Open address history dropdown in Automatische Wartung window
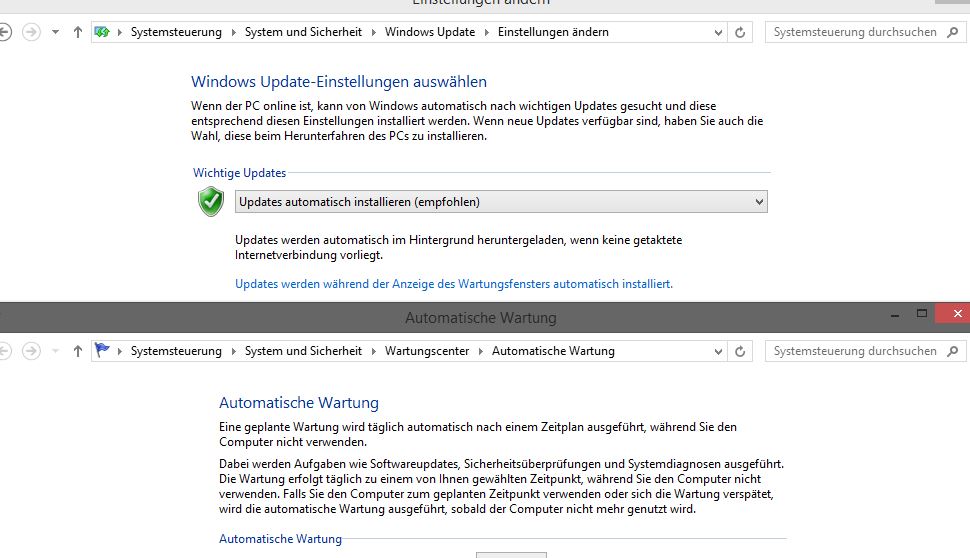Image resolution: width=970 pixels, height=558 pixels. (x=718, y=351)
